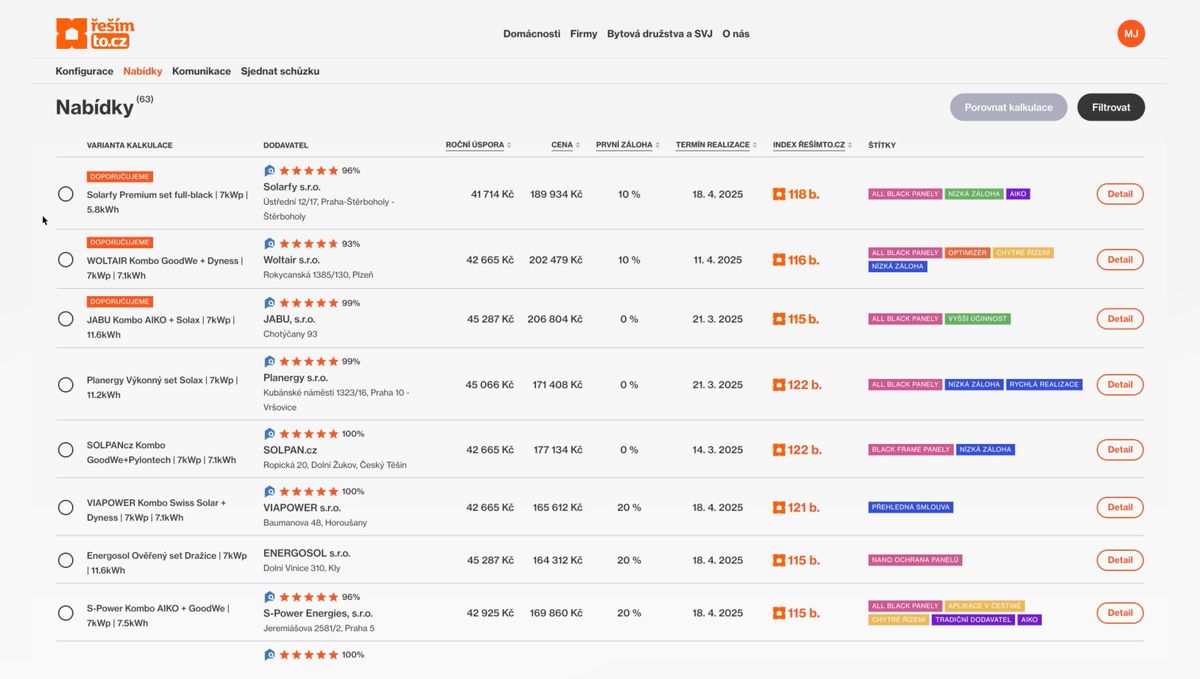Sort by První záloha column
Image resolution: width=1200 pixels, height=679 pixels.
(x=628, y=145)
